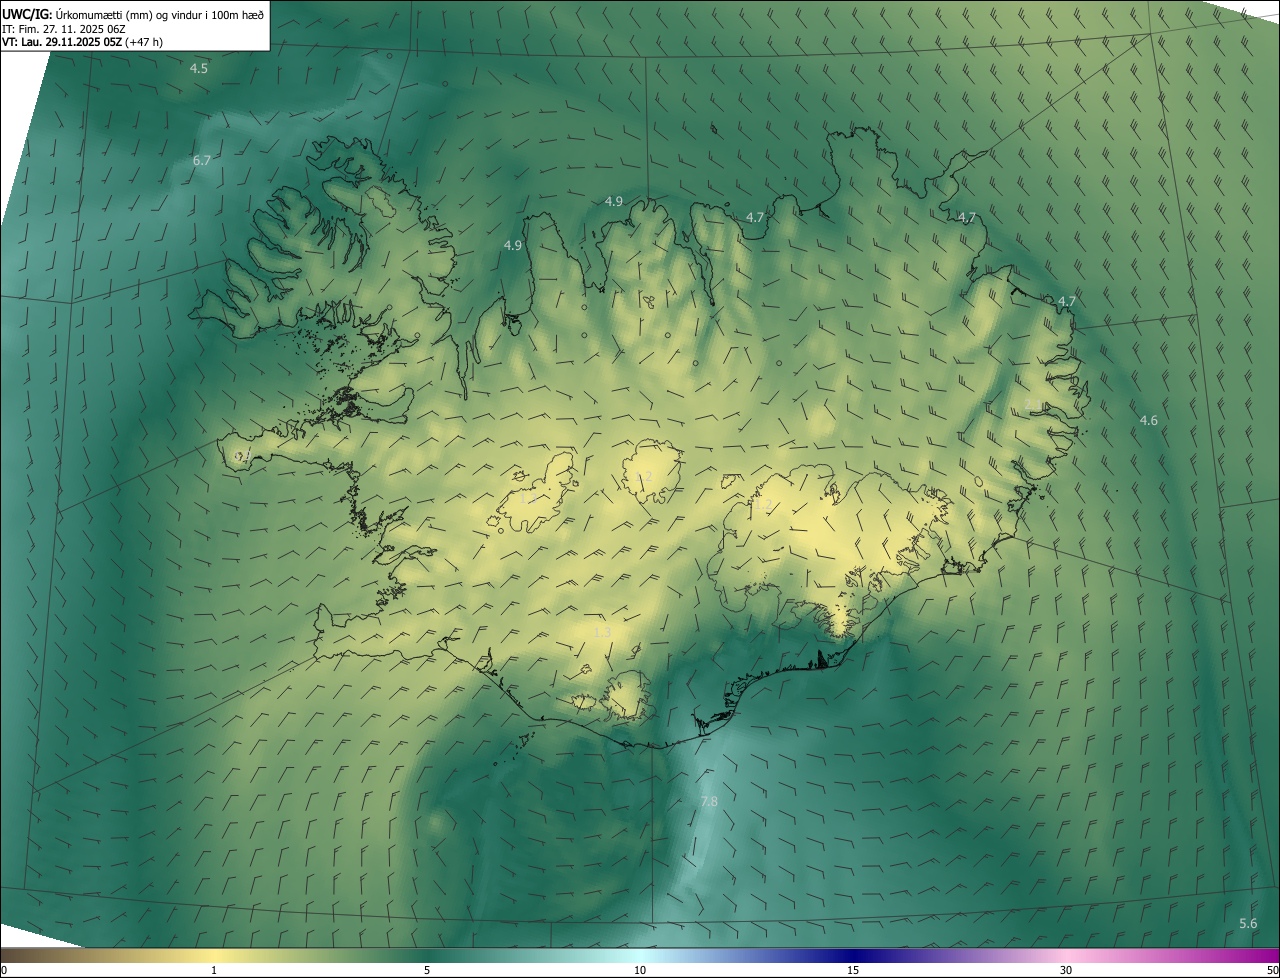Click the colorbar tick labeled 1
The image size is (1280, 978).
coord(214,971)
